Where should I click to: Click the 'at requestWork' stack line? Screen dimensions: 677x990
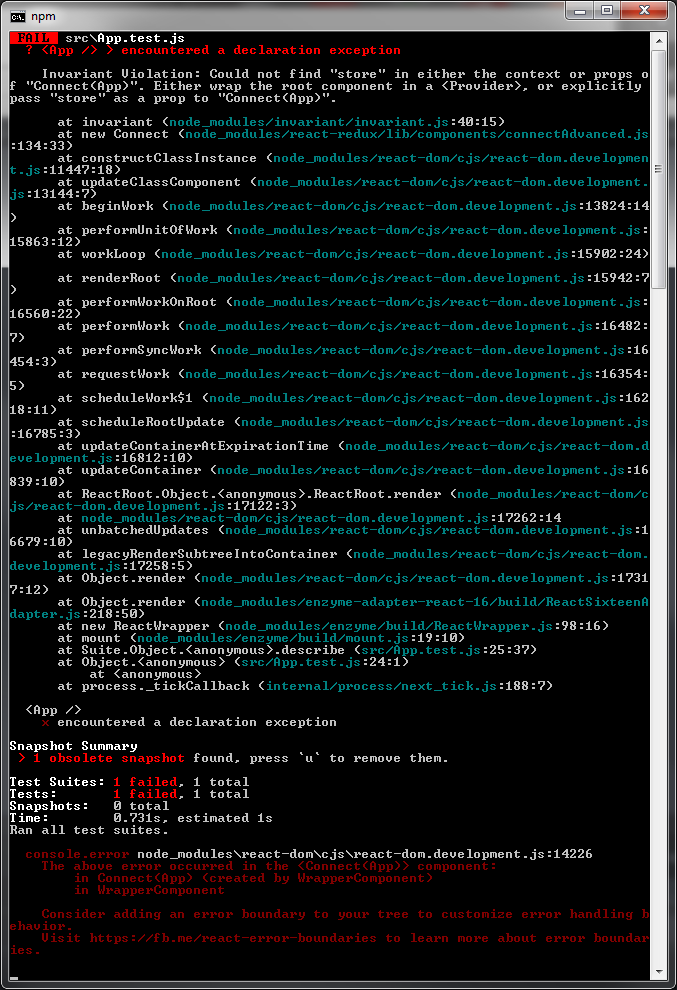[329, 379]
